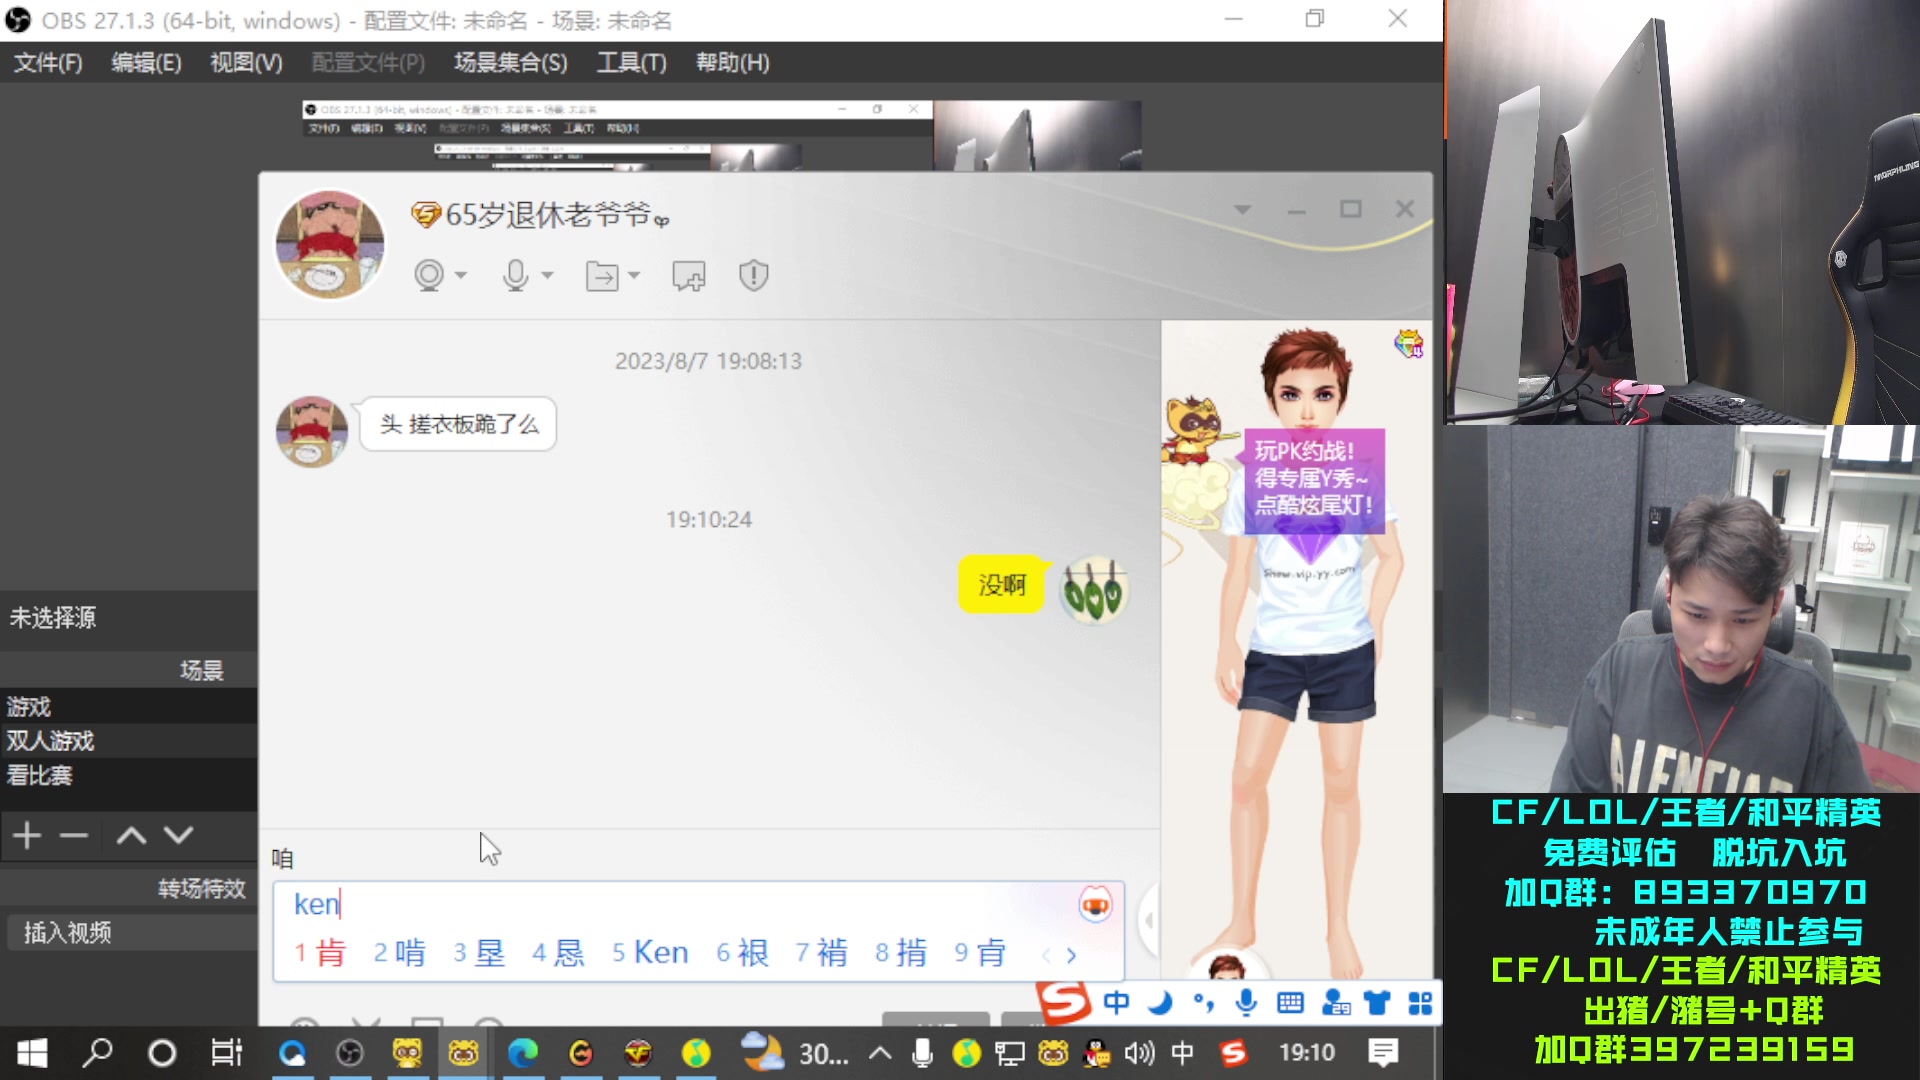Select the 双人游戏 scene
The height and width of the screenshot is (1080, 1920).
point(50,741)
